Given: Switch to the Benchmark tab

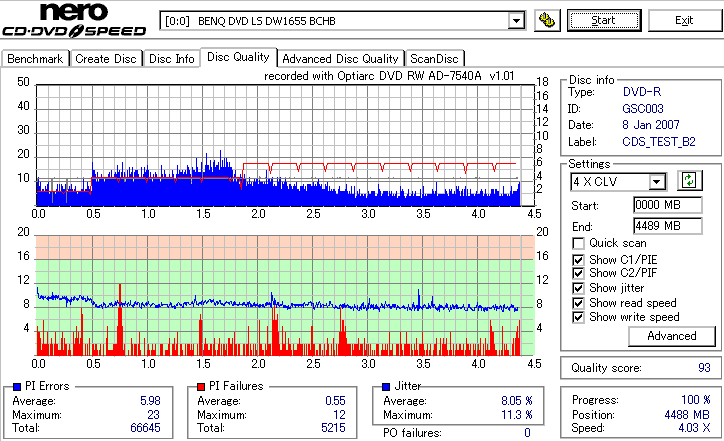Looking at the screenshot, I should 35,59.
